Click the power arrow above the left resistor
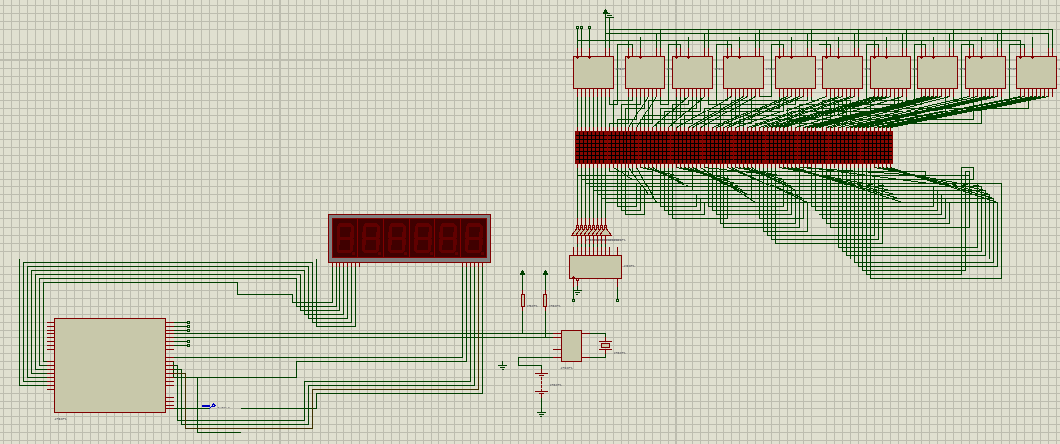 pyautogui.click(x=523, y=273)
